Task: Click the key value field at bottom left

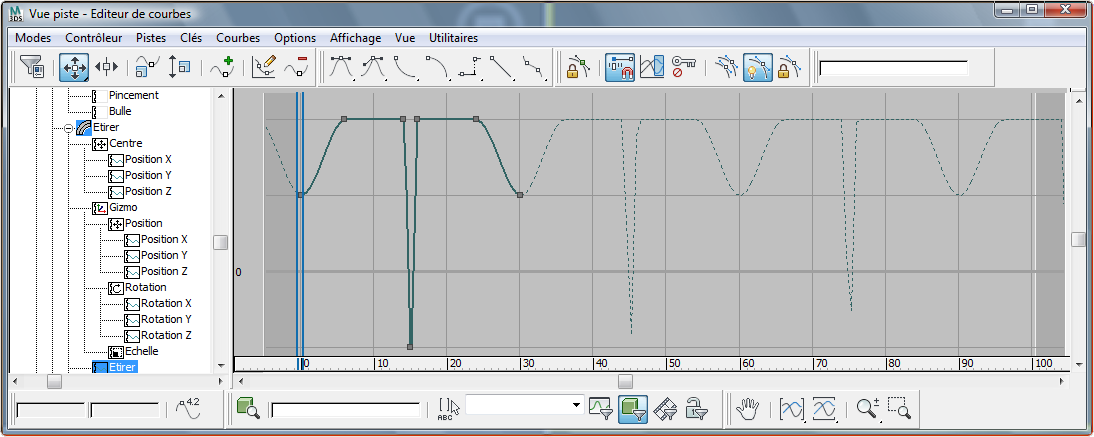Action: coord(126,410)
